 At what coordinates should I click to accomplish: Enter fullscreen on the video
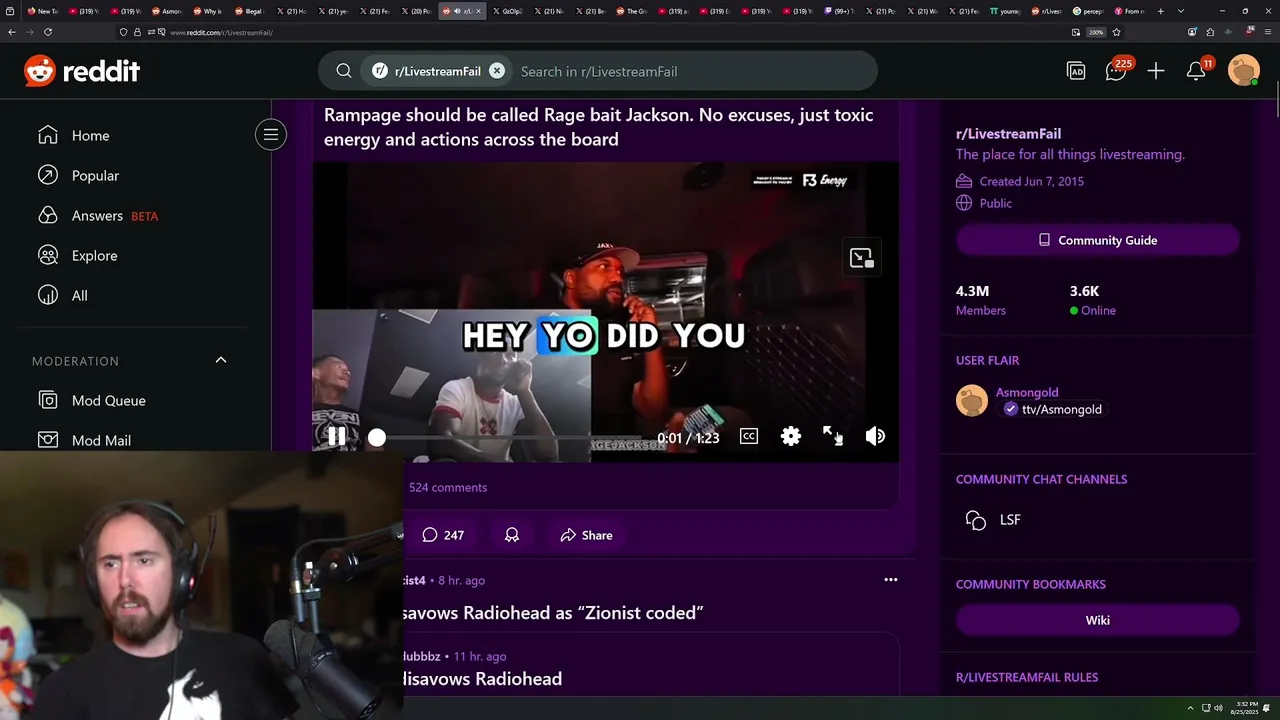click(x=832, y=436)
